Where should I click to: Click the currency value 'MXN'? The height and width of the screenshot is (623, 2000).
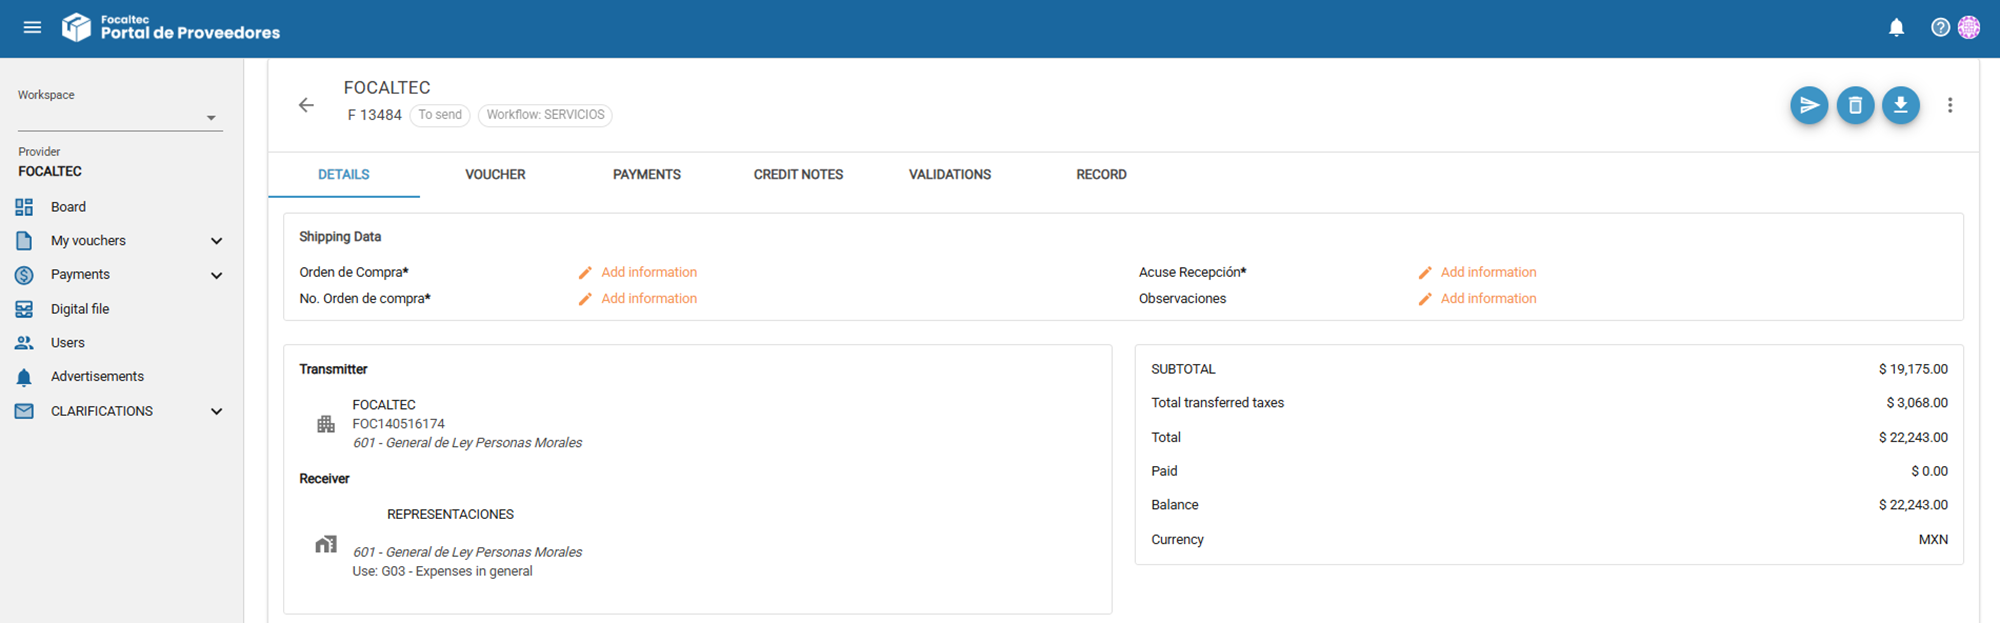[1933, 539]
